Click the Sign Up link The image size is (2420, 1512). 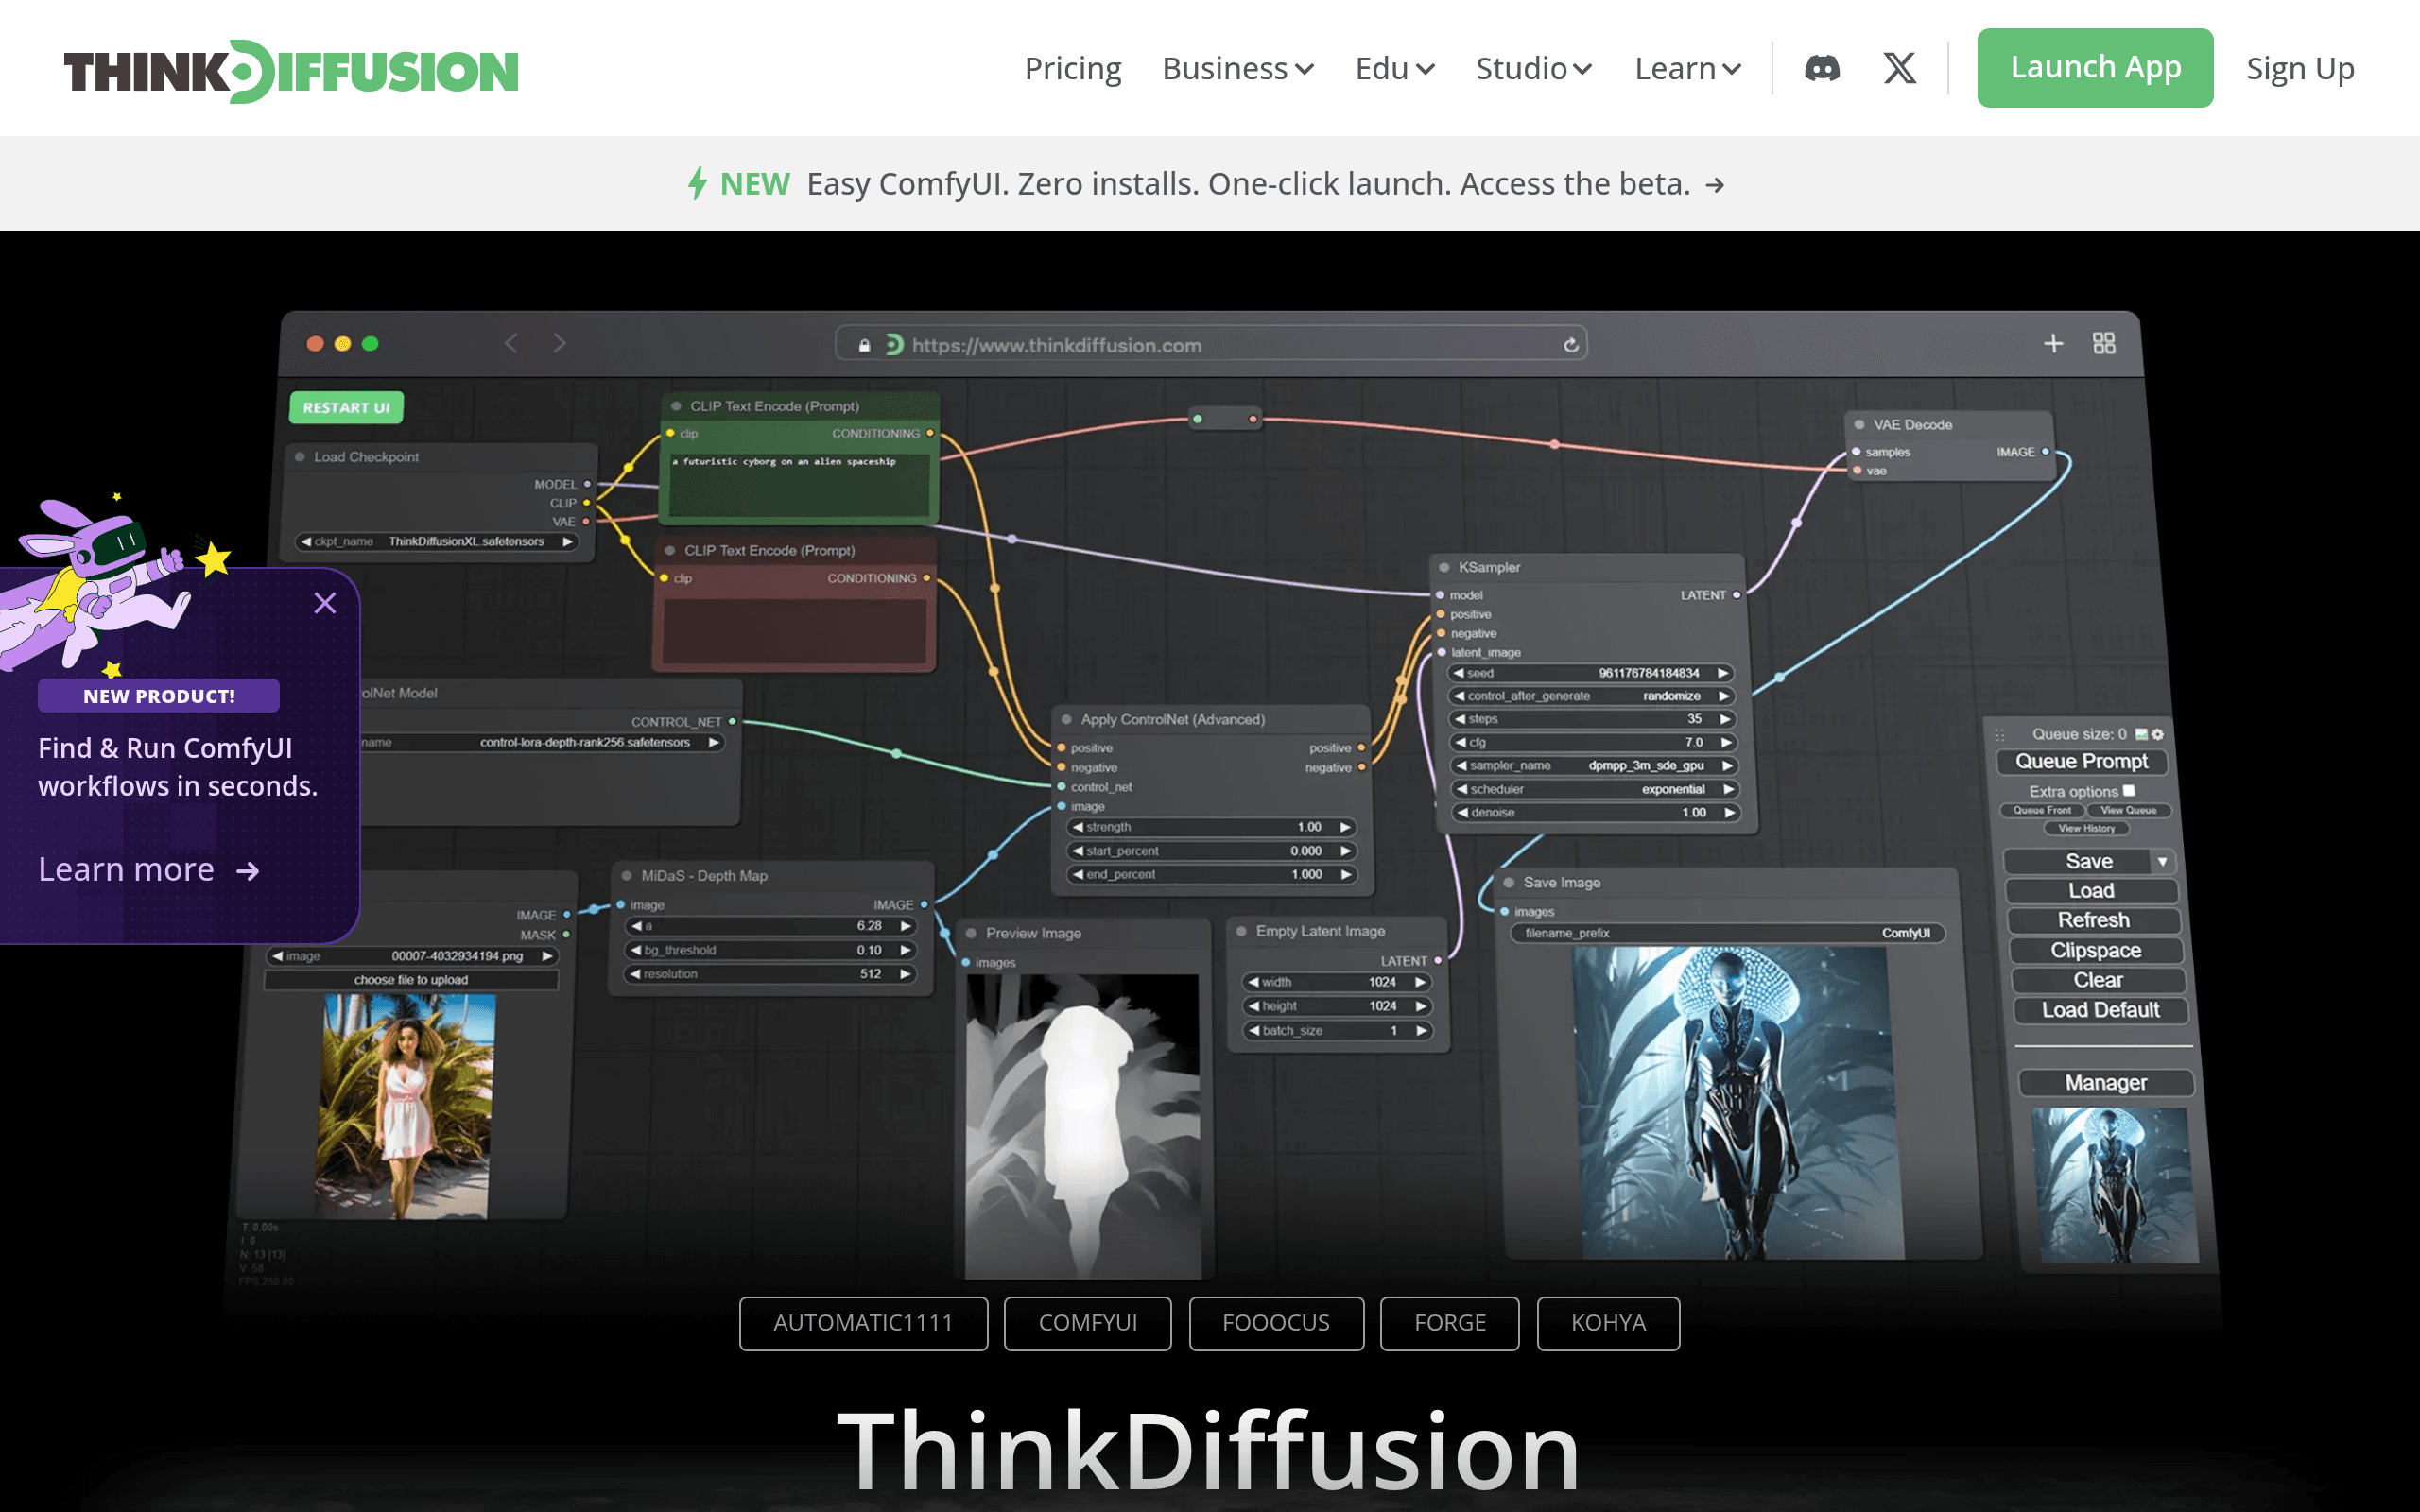click(2300, 68)
